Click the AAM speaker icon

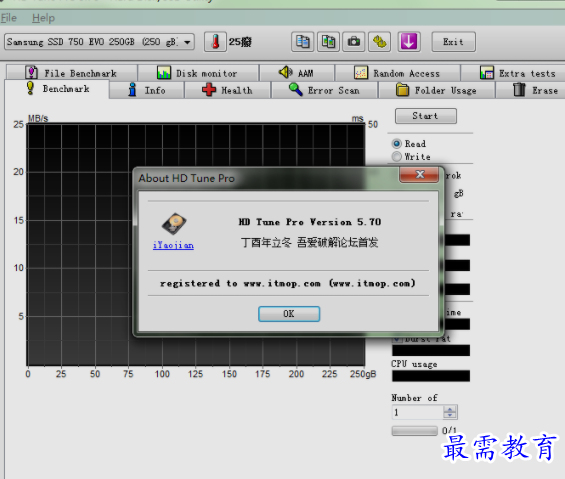pyautogui.click(x=286, y=72)
